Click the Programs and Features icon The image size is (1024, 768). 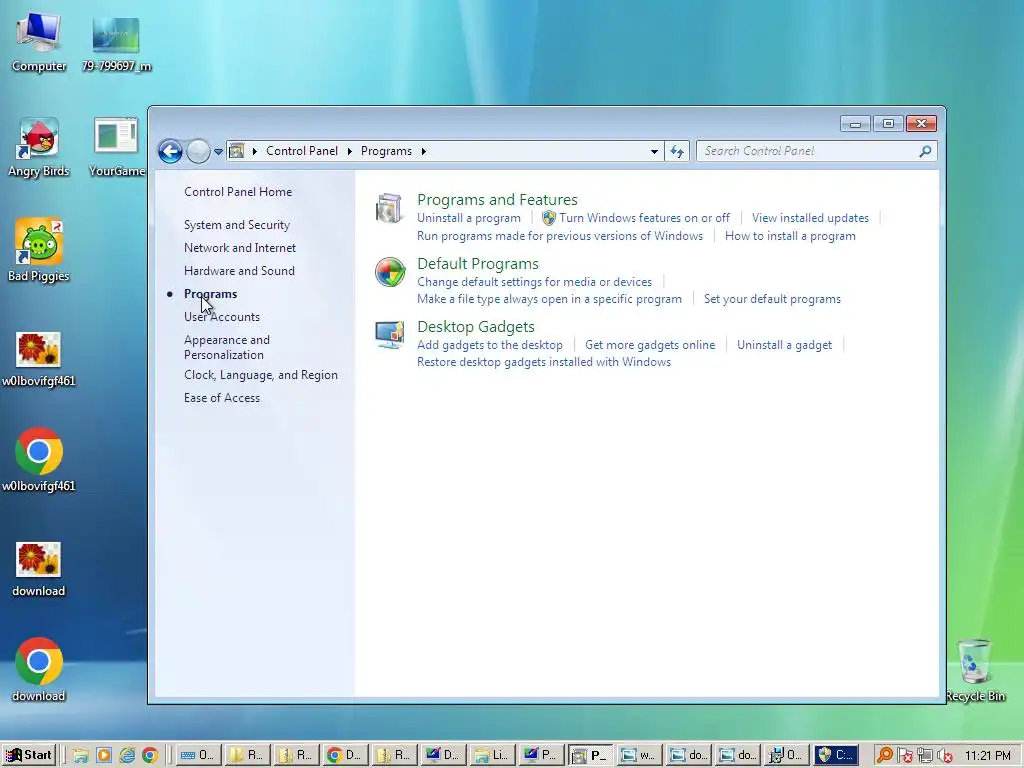389,208
